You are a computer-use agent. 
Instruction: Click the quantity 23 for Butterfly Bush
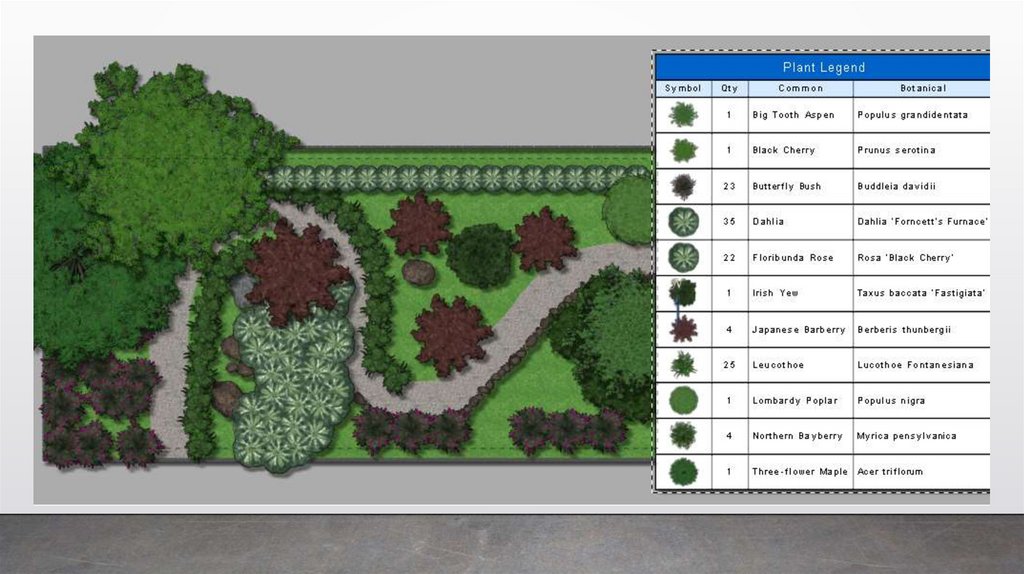[729, 187]
